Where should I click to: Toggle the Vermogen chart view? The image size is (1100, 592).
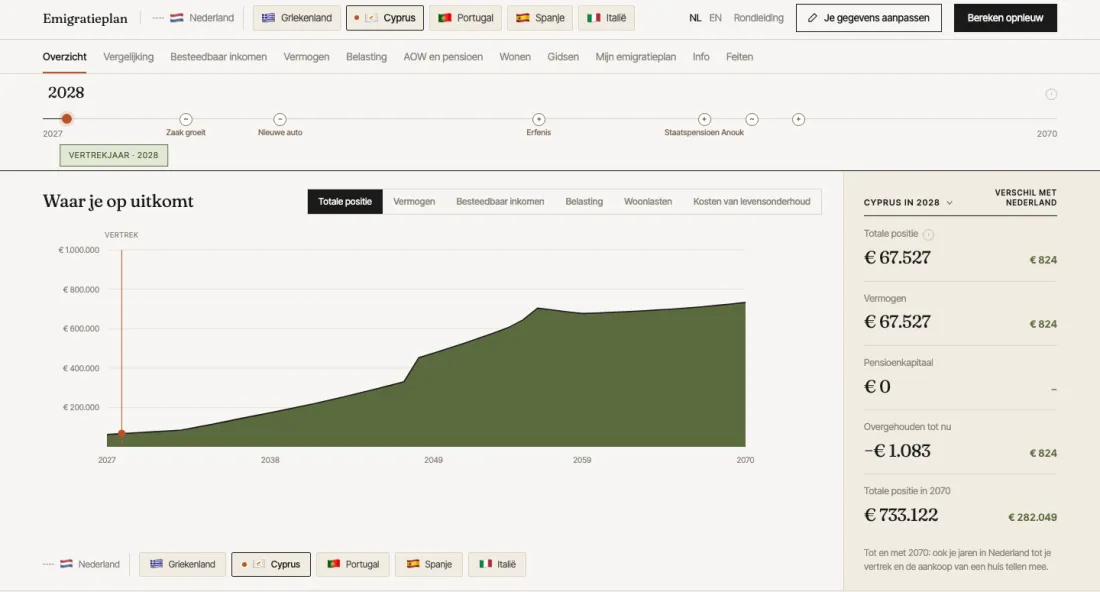pyautogui.click(x=414, y=202)
